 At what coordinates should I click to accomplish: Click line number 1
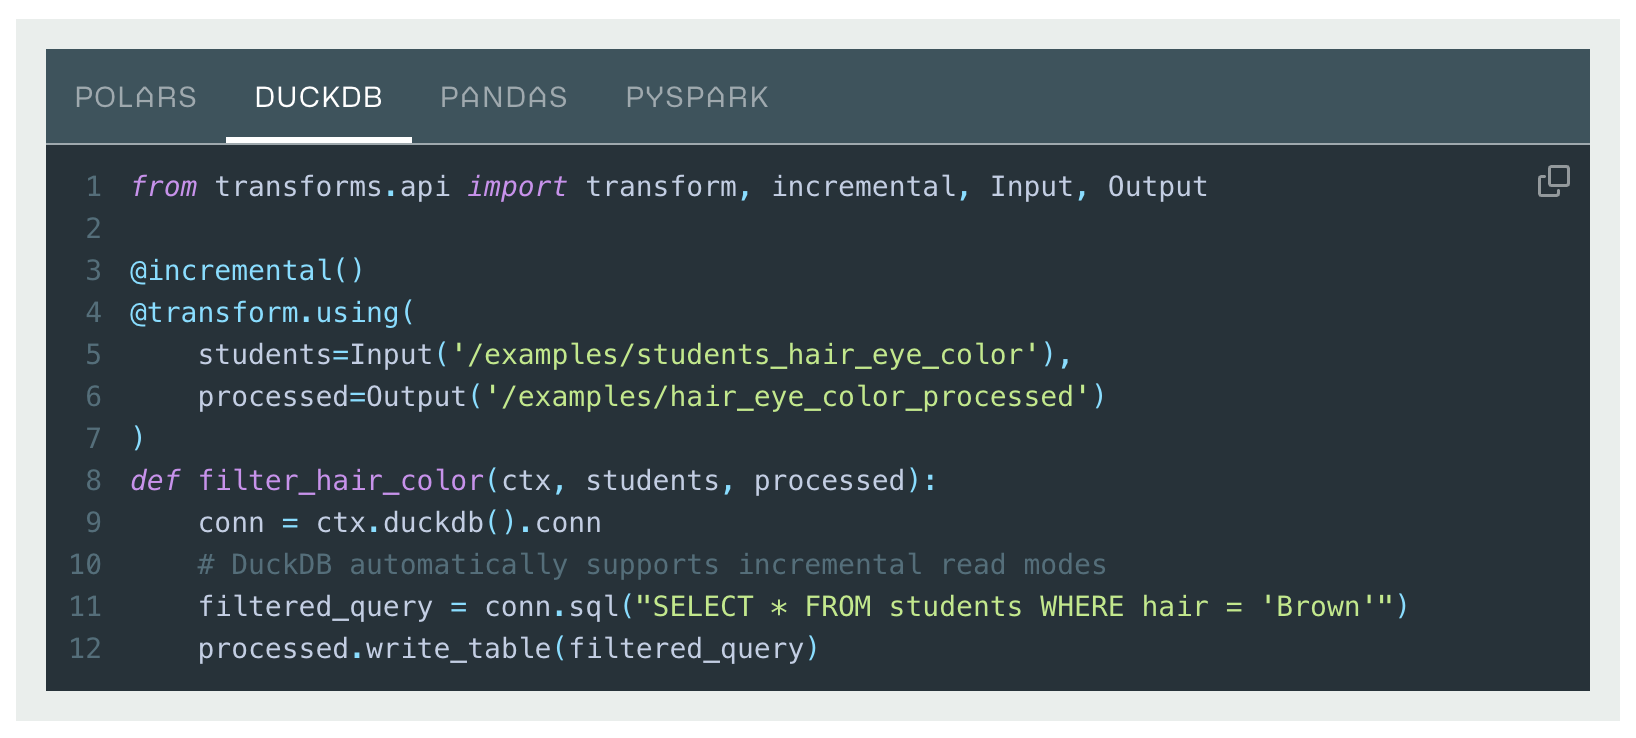coord(93,186)
